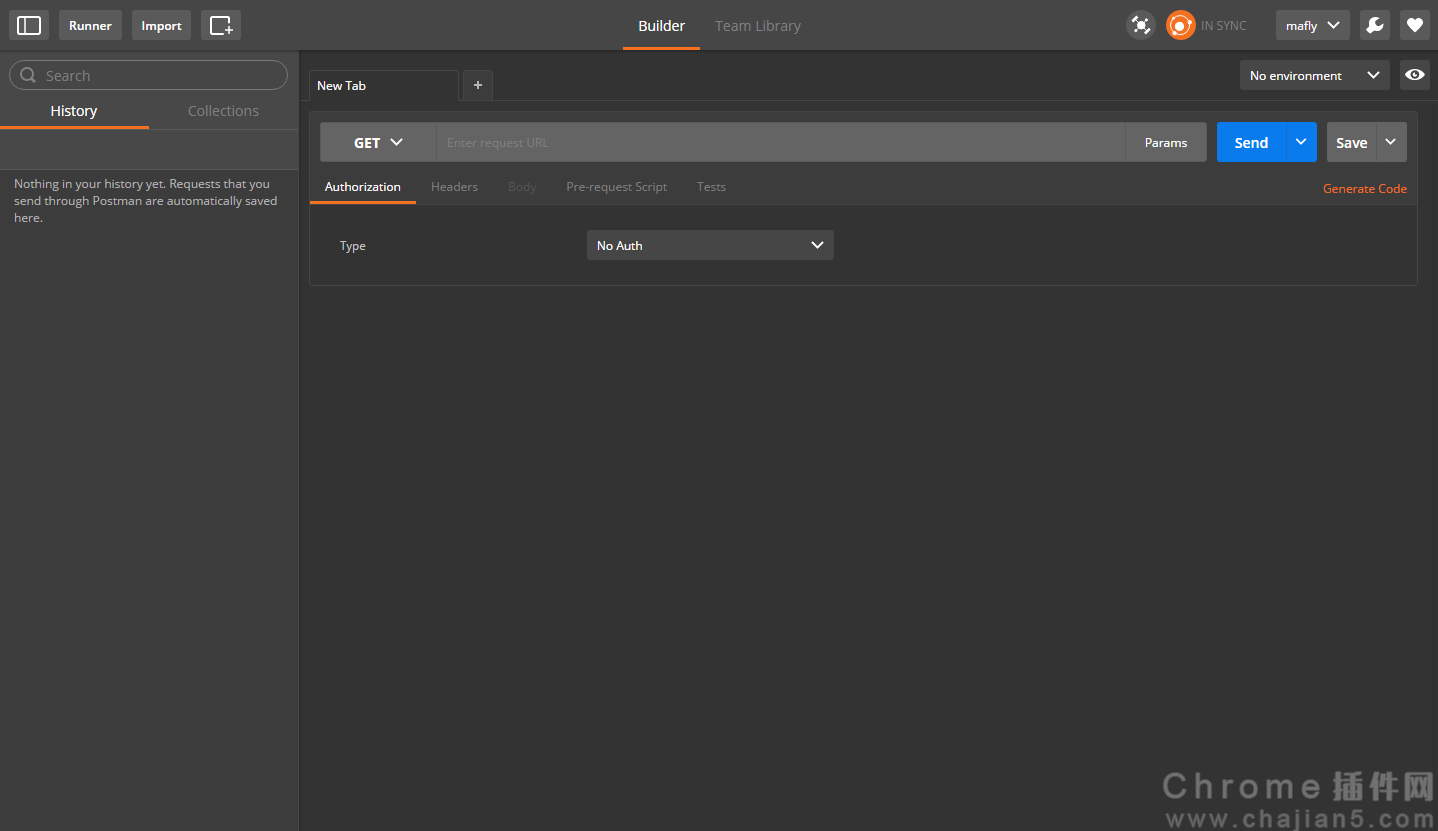Open the GET method dropdown
The height and width of the screenshot is (831, 1438).
[x=378, y=142]
